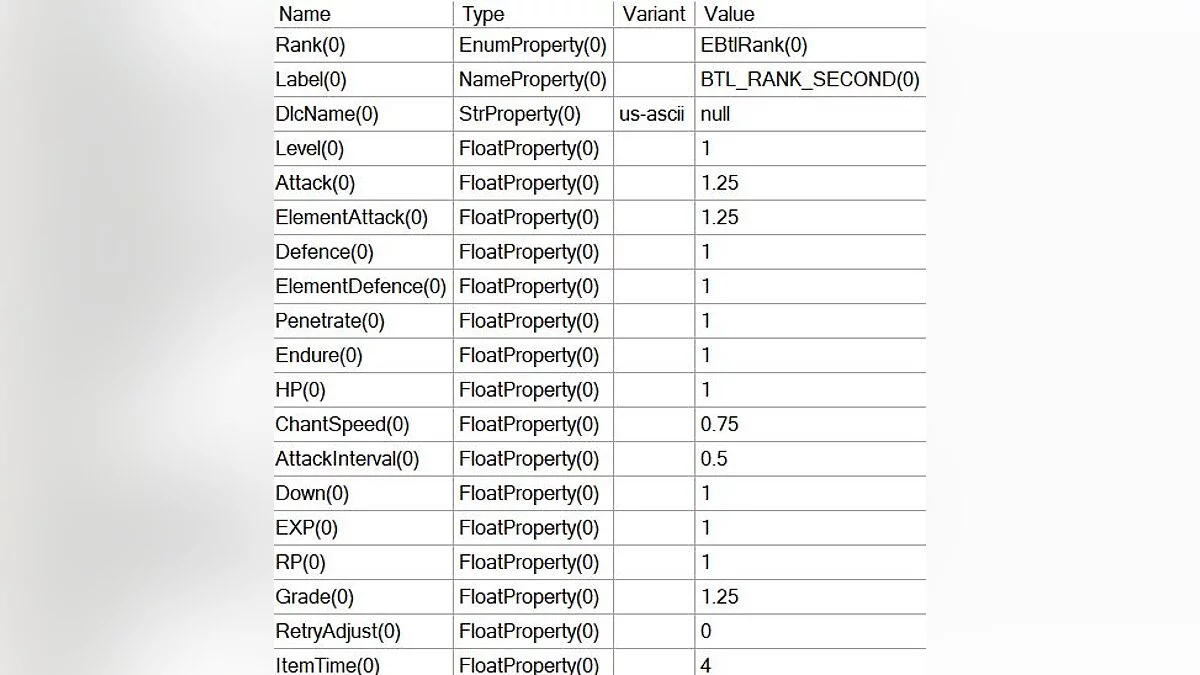This screenshot has height=675, width=1200.
Task: Select the Rank(0) name cell
Action: (x=310, y=45)
